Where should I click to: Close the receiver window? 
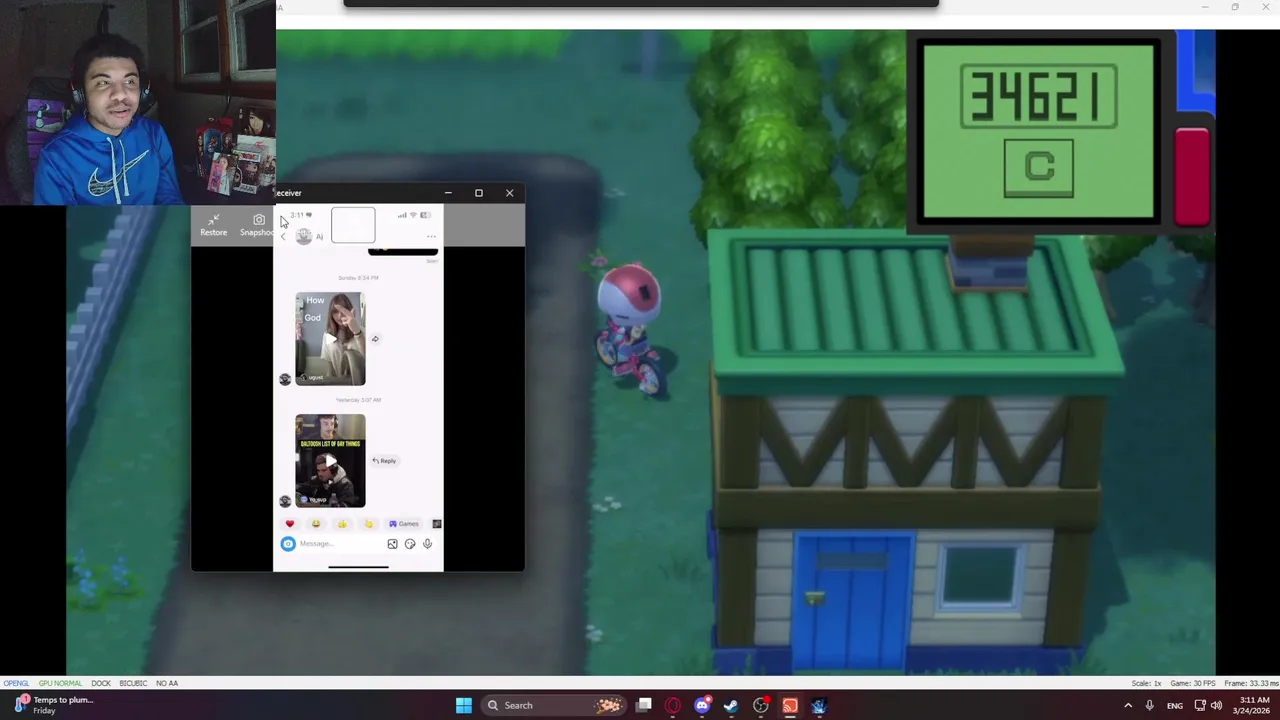pos(510,193)
